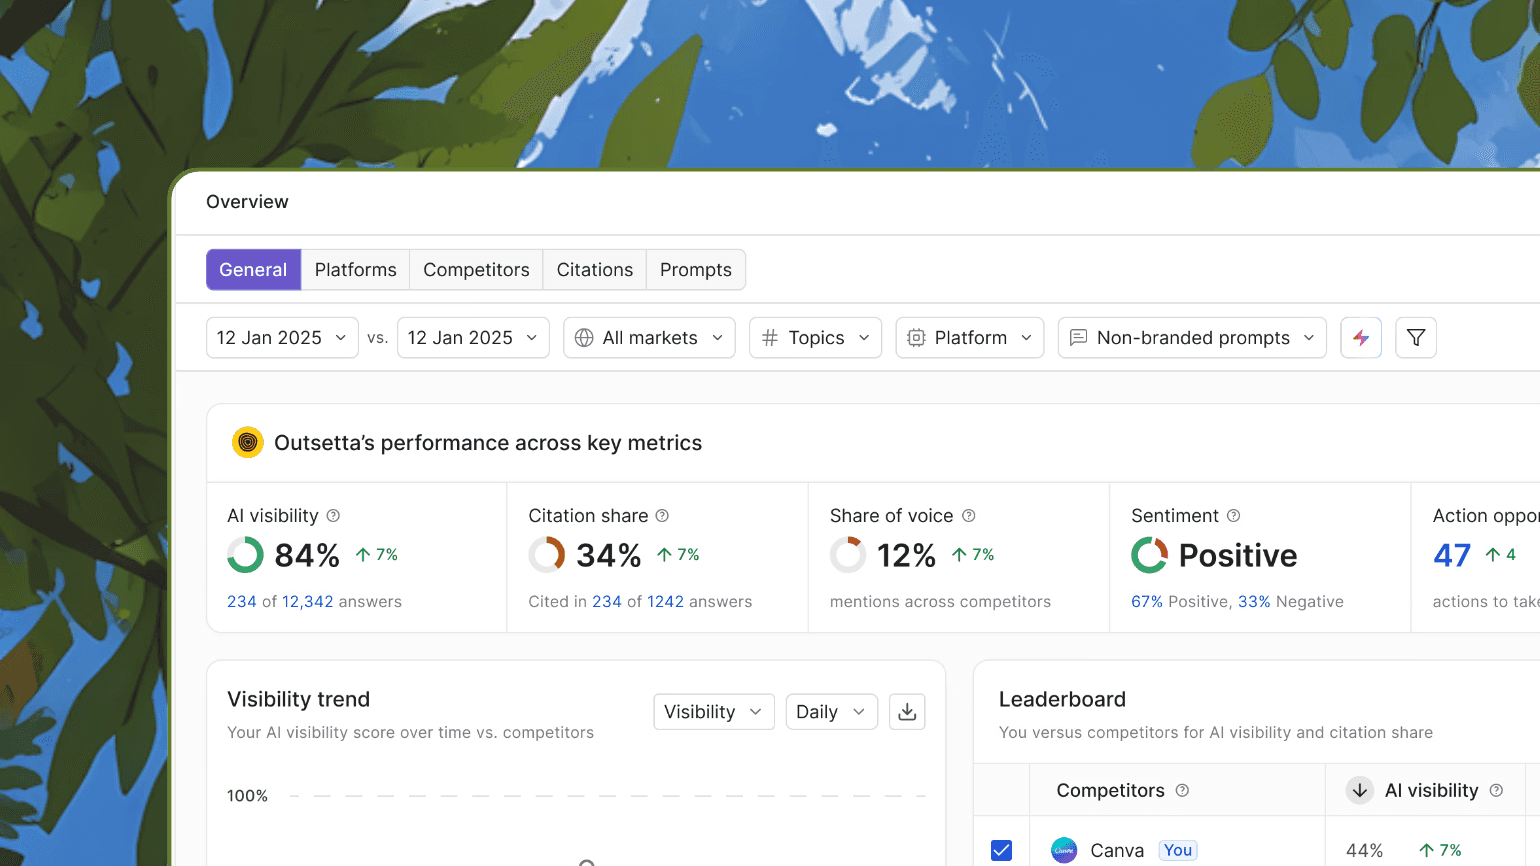This screenshot has height=866, width=1540.
Task: Open the funnel filter button
Action: click(1416, 338)
